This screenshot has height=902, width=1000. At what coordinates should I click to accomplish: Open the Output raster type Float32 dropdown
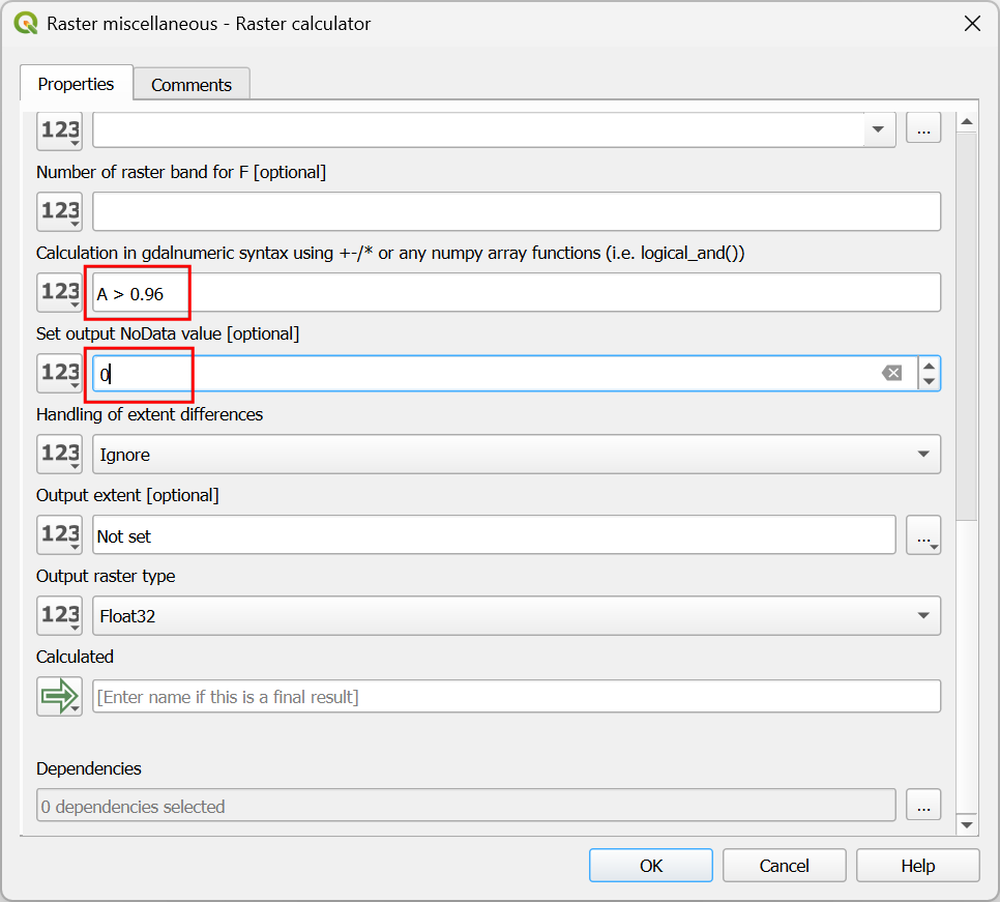(x=517, y=616)
